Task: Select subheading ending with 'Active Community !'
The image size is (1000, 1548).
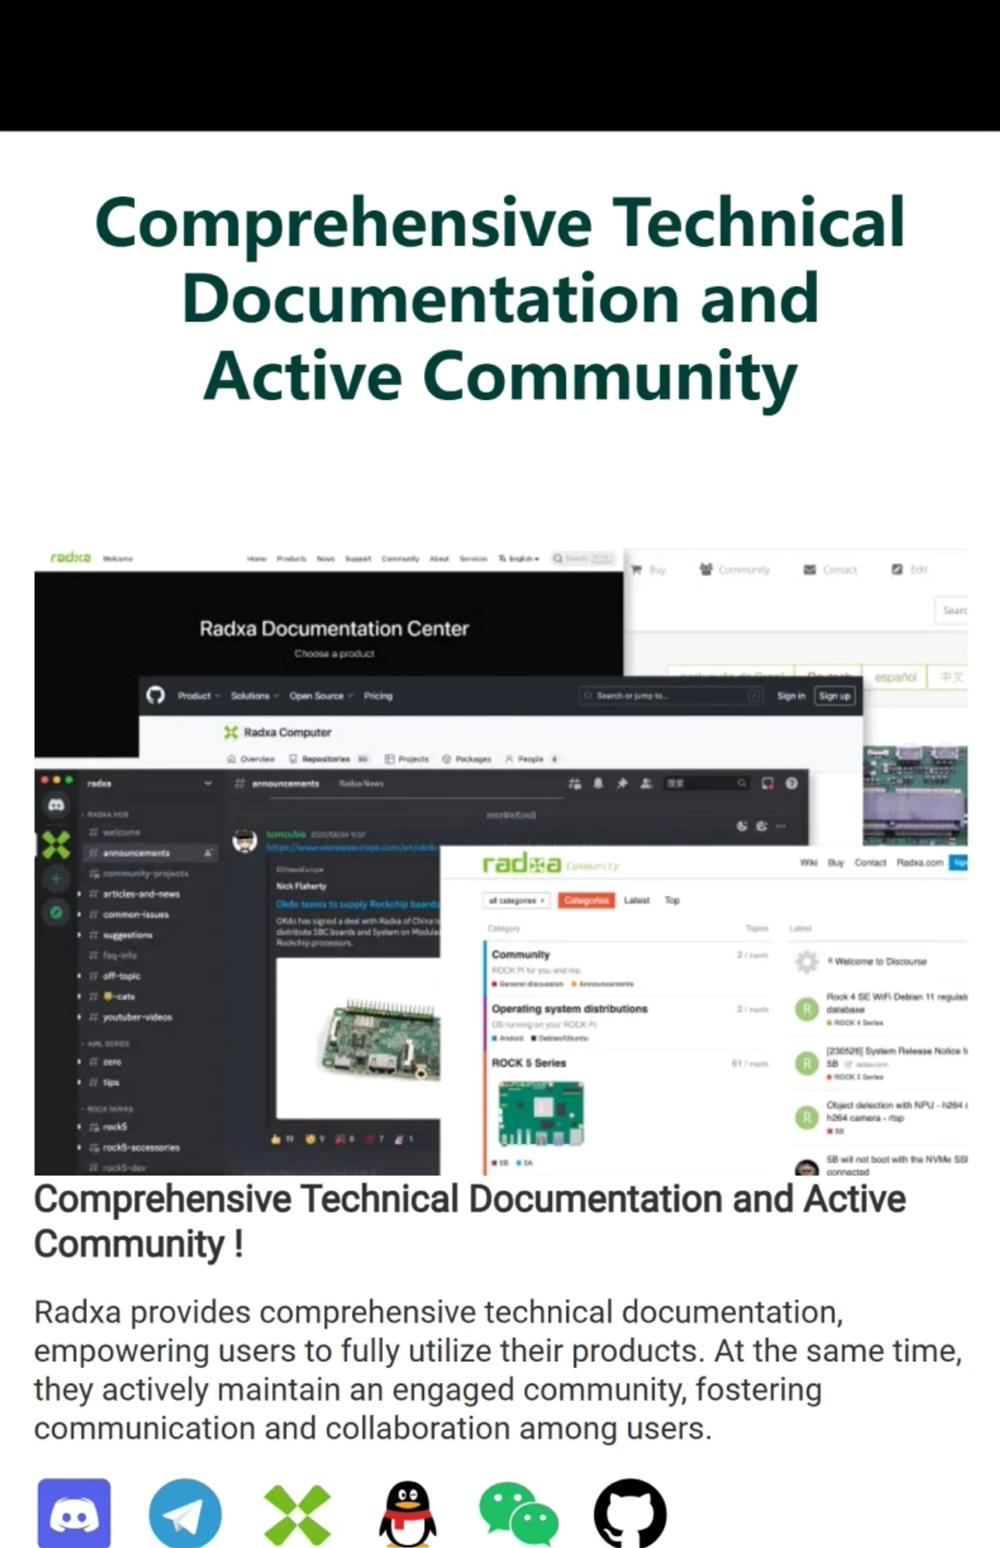Action: pyautogui.click(x=470, y=1221)
